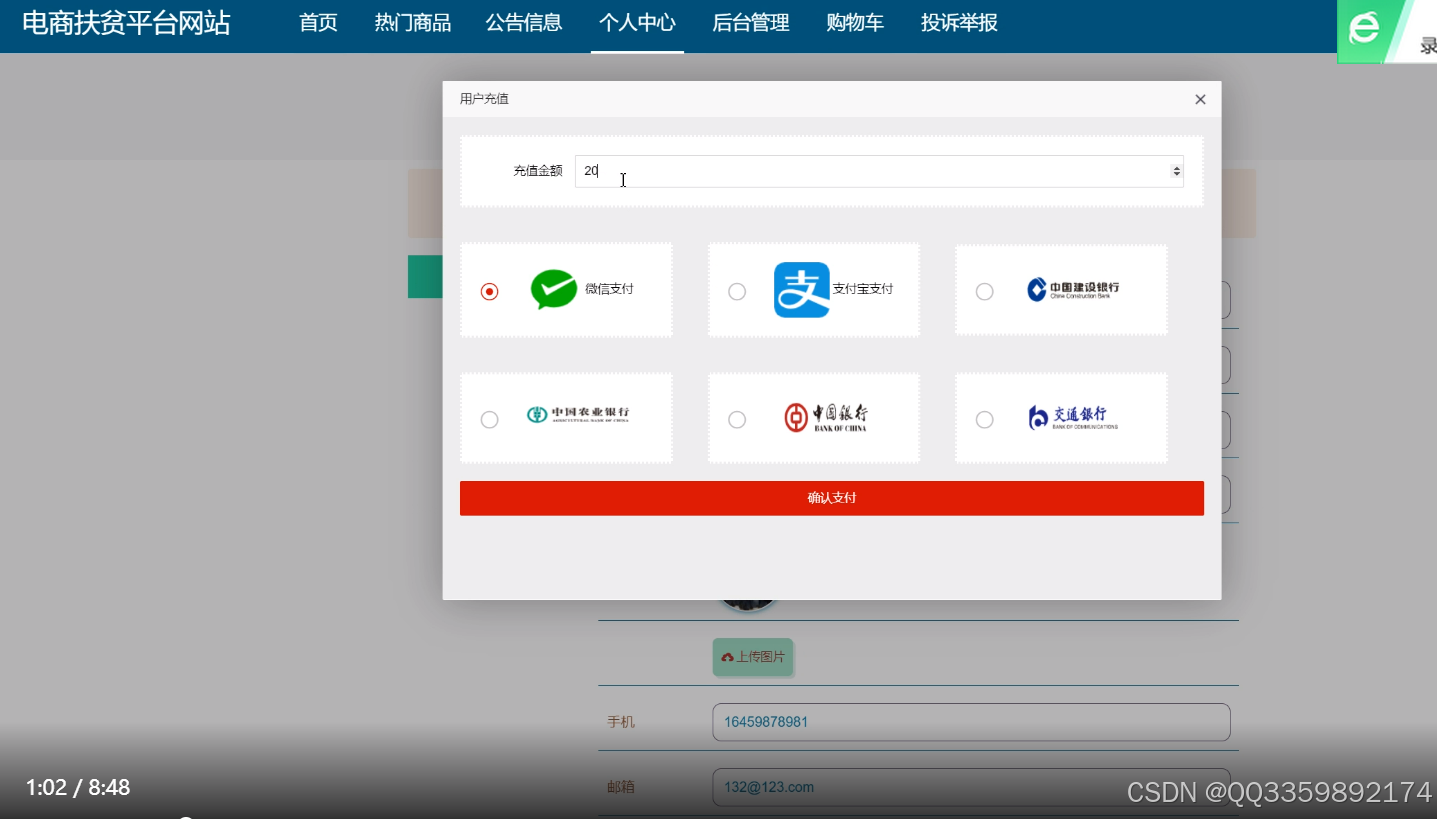Viewport: 1437px width, 819px height.
Task: Focus the 充值金额 recharge amount field
Action: [879, 171]
